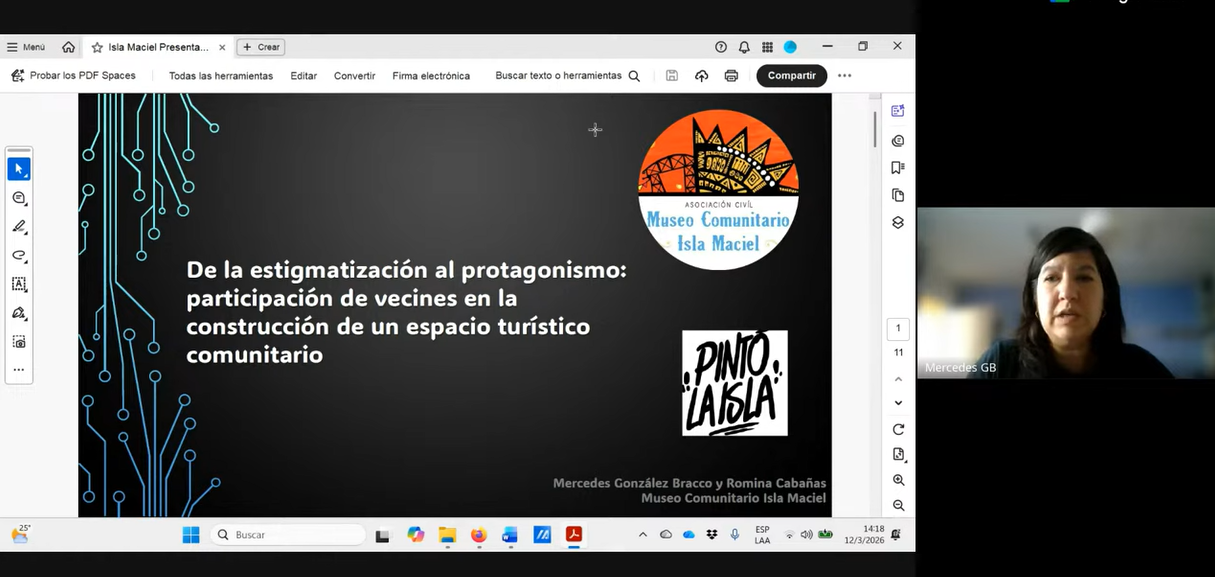This screenshot has width=1215, height=577.
Task: Switch to the Convertir menu item
Action: (355, 76)
